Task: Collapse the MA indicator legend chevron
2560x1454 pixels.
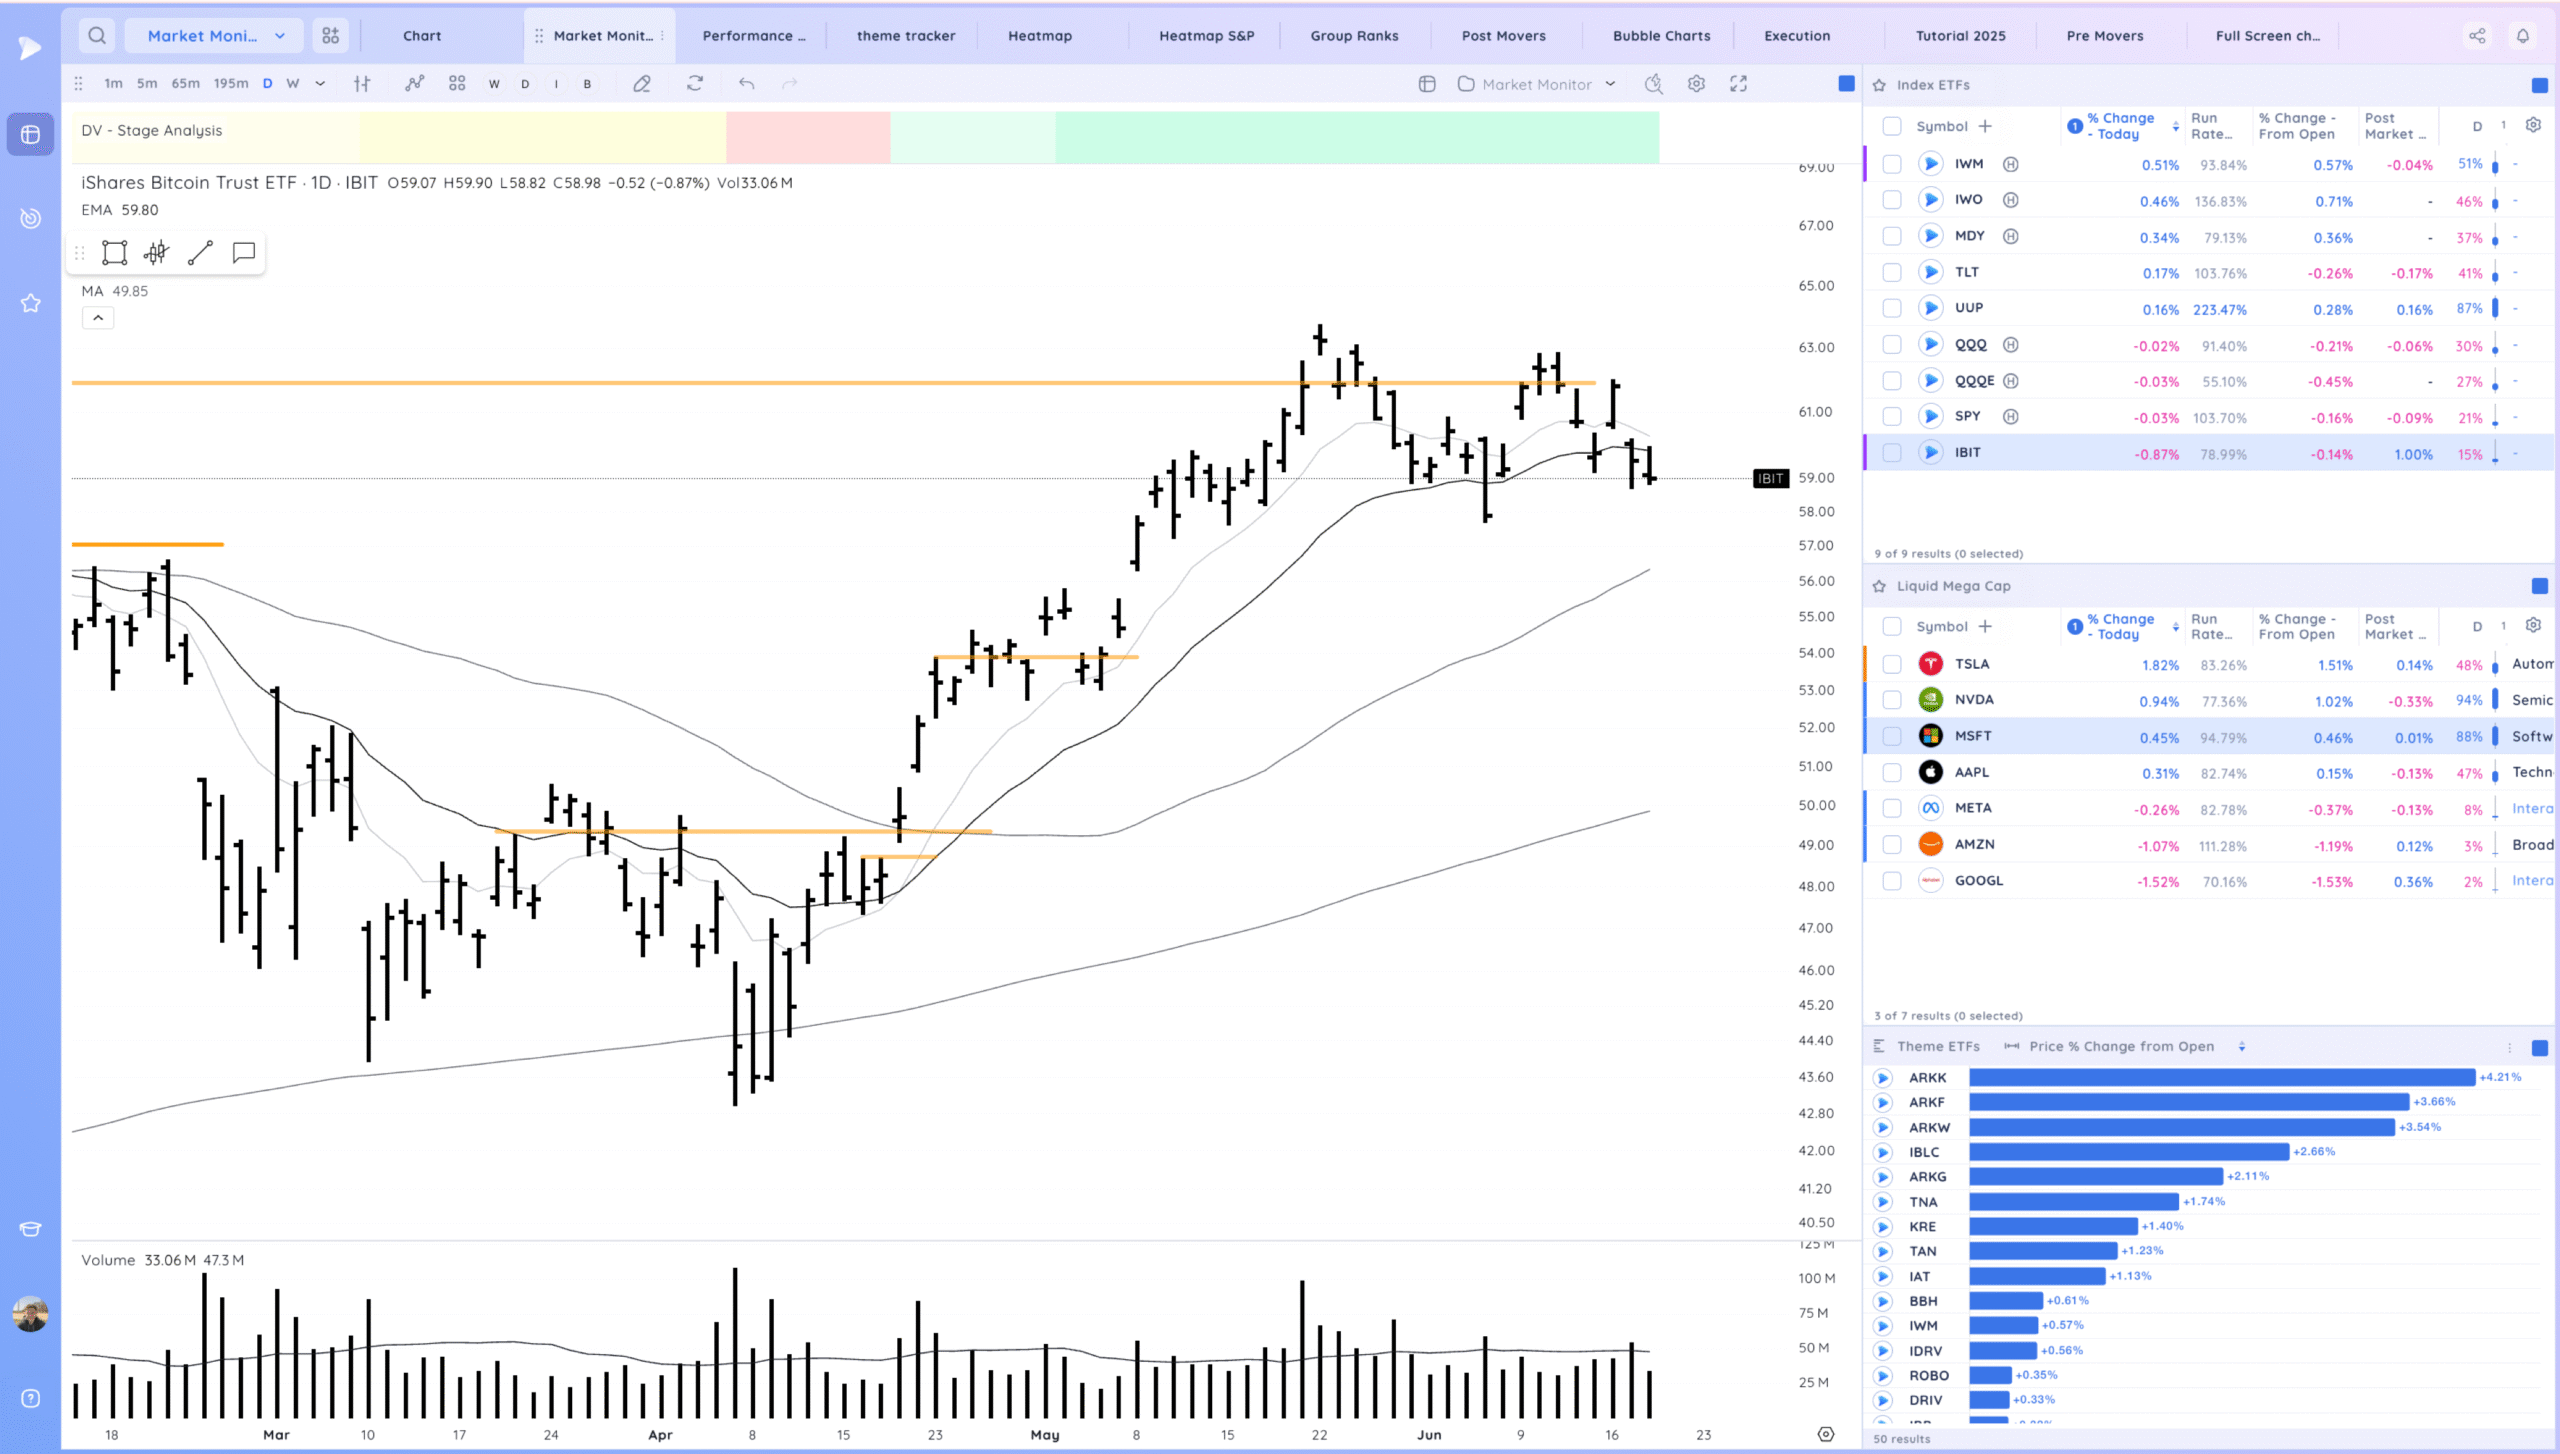Action: point(98,318)
